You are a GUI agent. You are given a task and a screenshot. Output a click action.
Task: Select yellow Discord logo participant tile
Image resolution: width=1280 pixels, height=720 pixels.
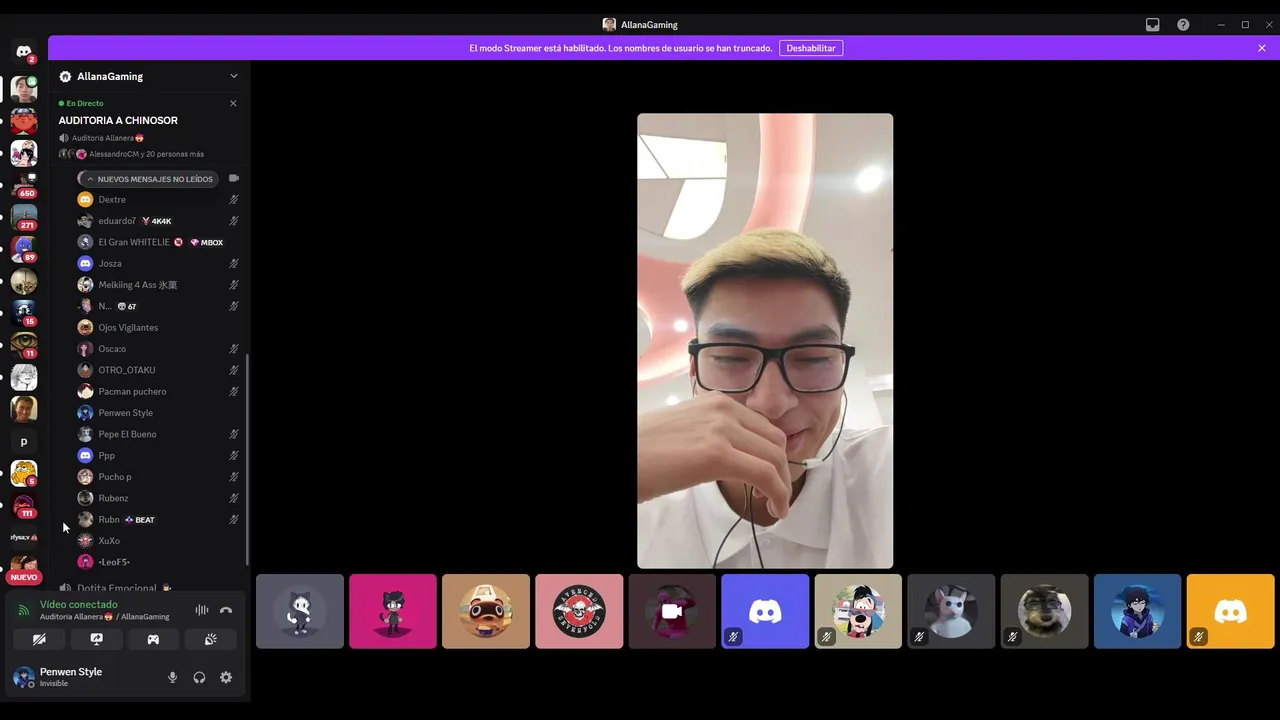[1230, 611]
